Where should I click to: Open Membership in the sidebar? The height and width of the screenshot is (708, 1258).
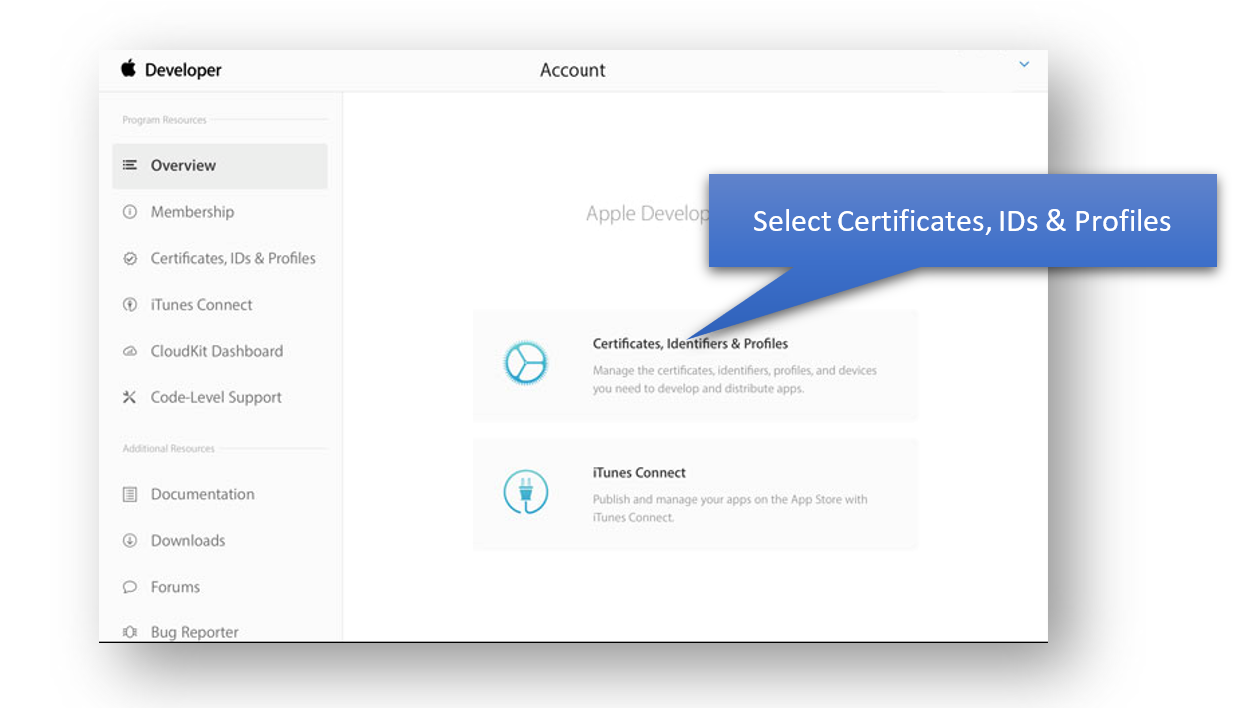click(x=192, y=212)
